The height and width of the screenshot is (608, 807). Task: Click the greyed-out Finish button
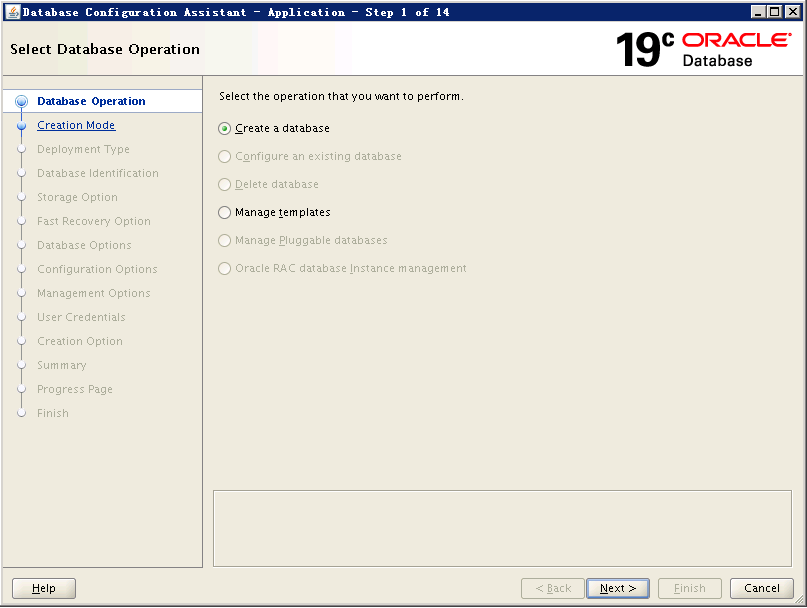tap(690, 588)
